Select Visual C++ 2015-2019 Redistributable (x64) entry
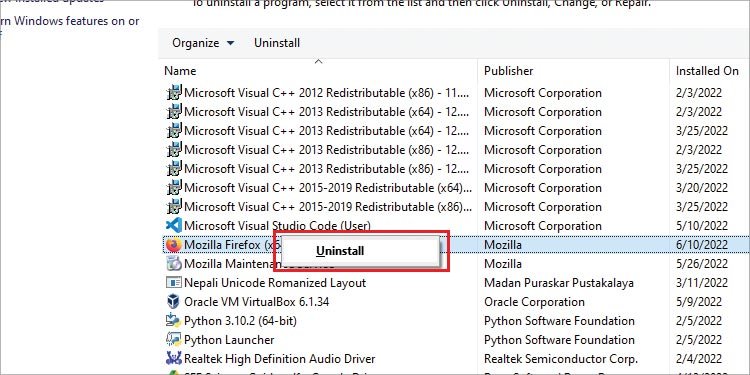 click(x=453, y=188)
